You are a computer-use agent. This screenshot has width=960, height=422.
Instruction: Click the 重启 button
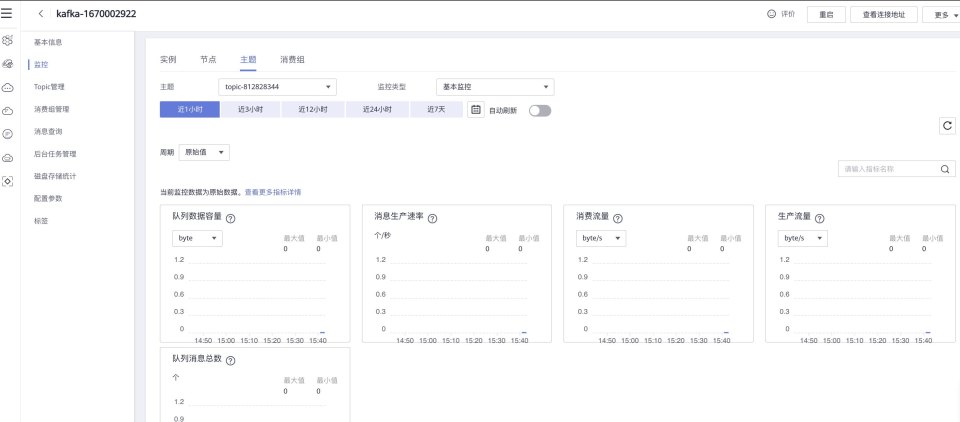coord(826,15)
